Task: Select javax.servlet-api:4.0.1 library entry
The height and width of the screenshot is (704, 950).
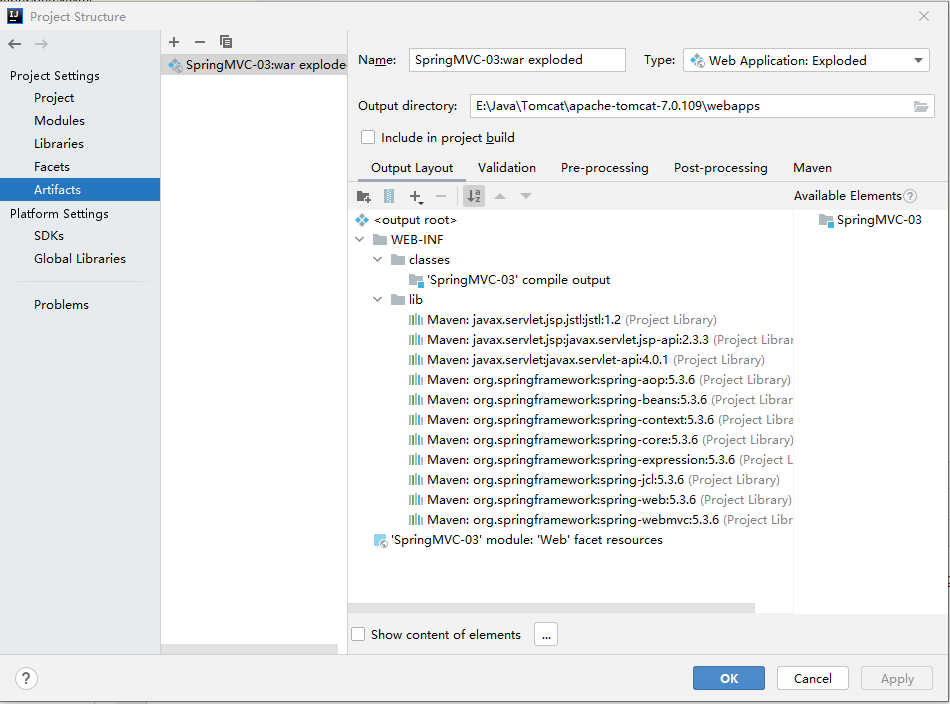Action: click(586, 360)
